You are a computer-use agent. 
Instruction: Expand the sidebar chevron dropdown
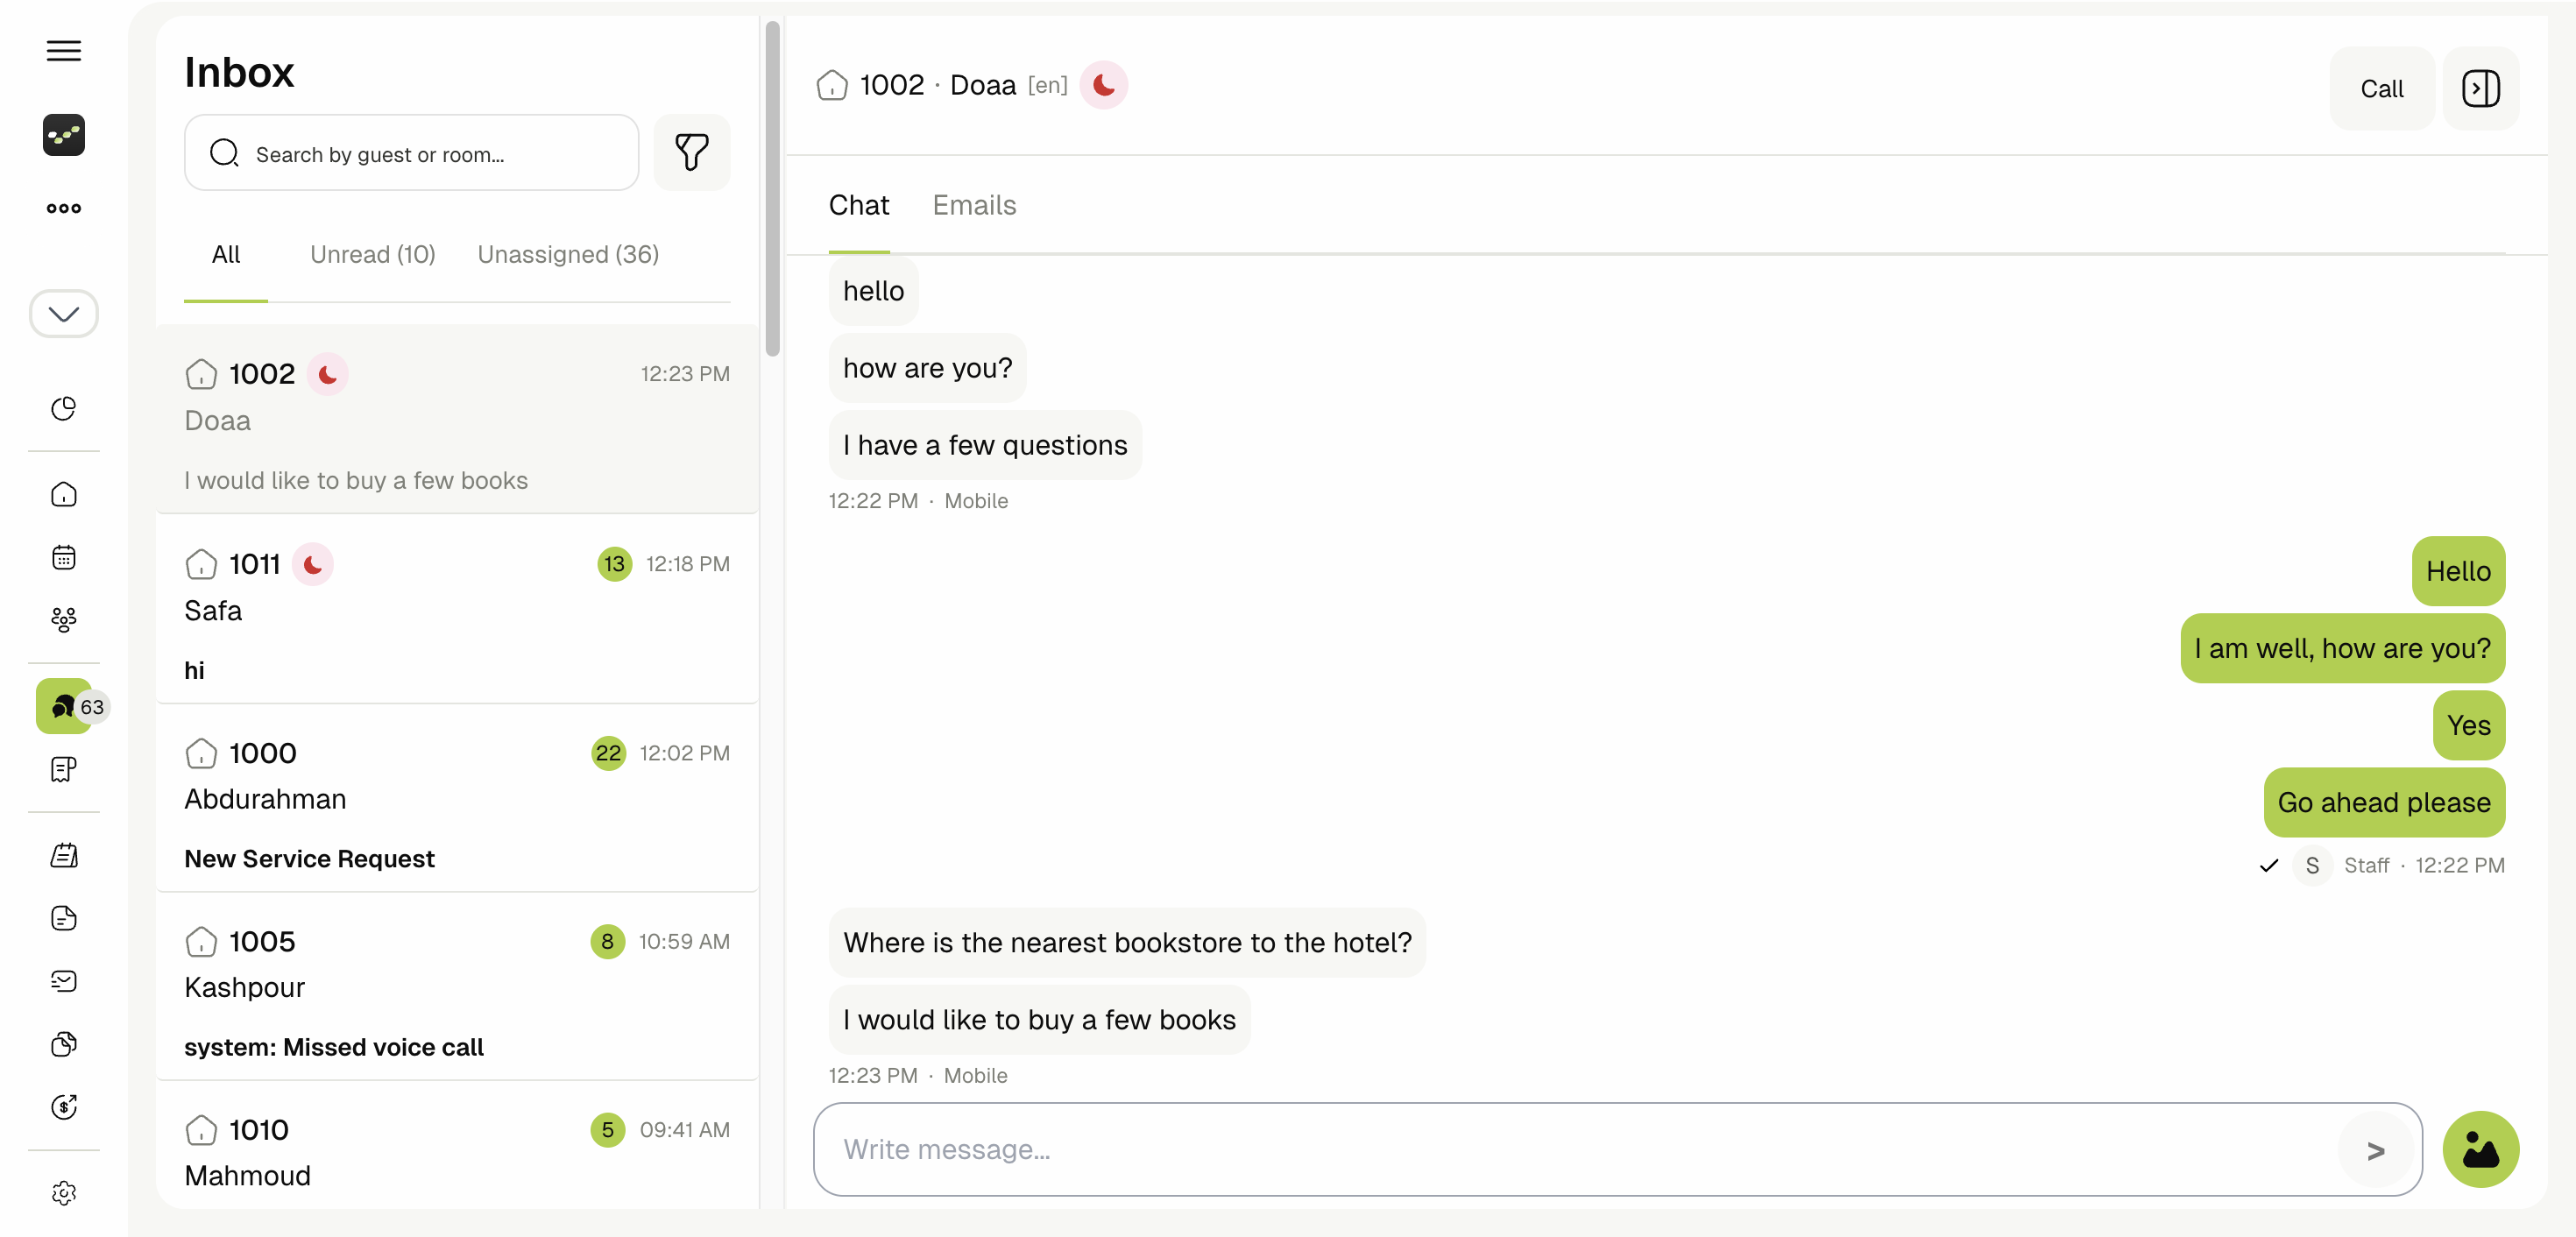point(64,314)
